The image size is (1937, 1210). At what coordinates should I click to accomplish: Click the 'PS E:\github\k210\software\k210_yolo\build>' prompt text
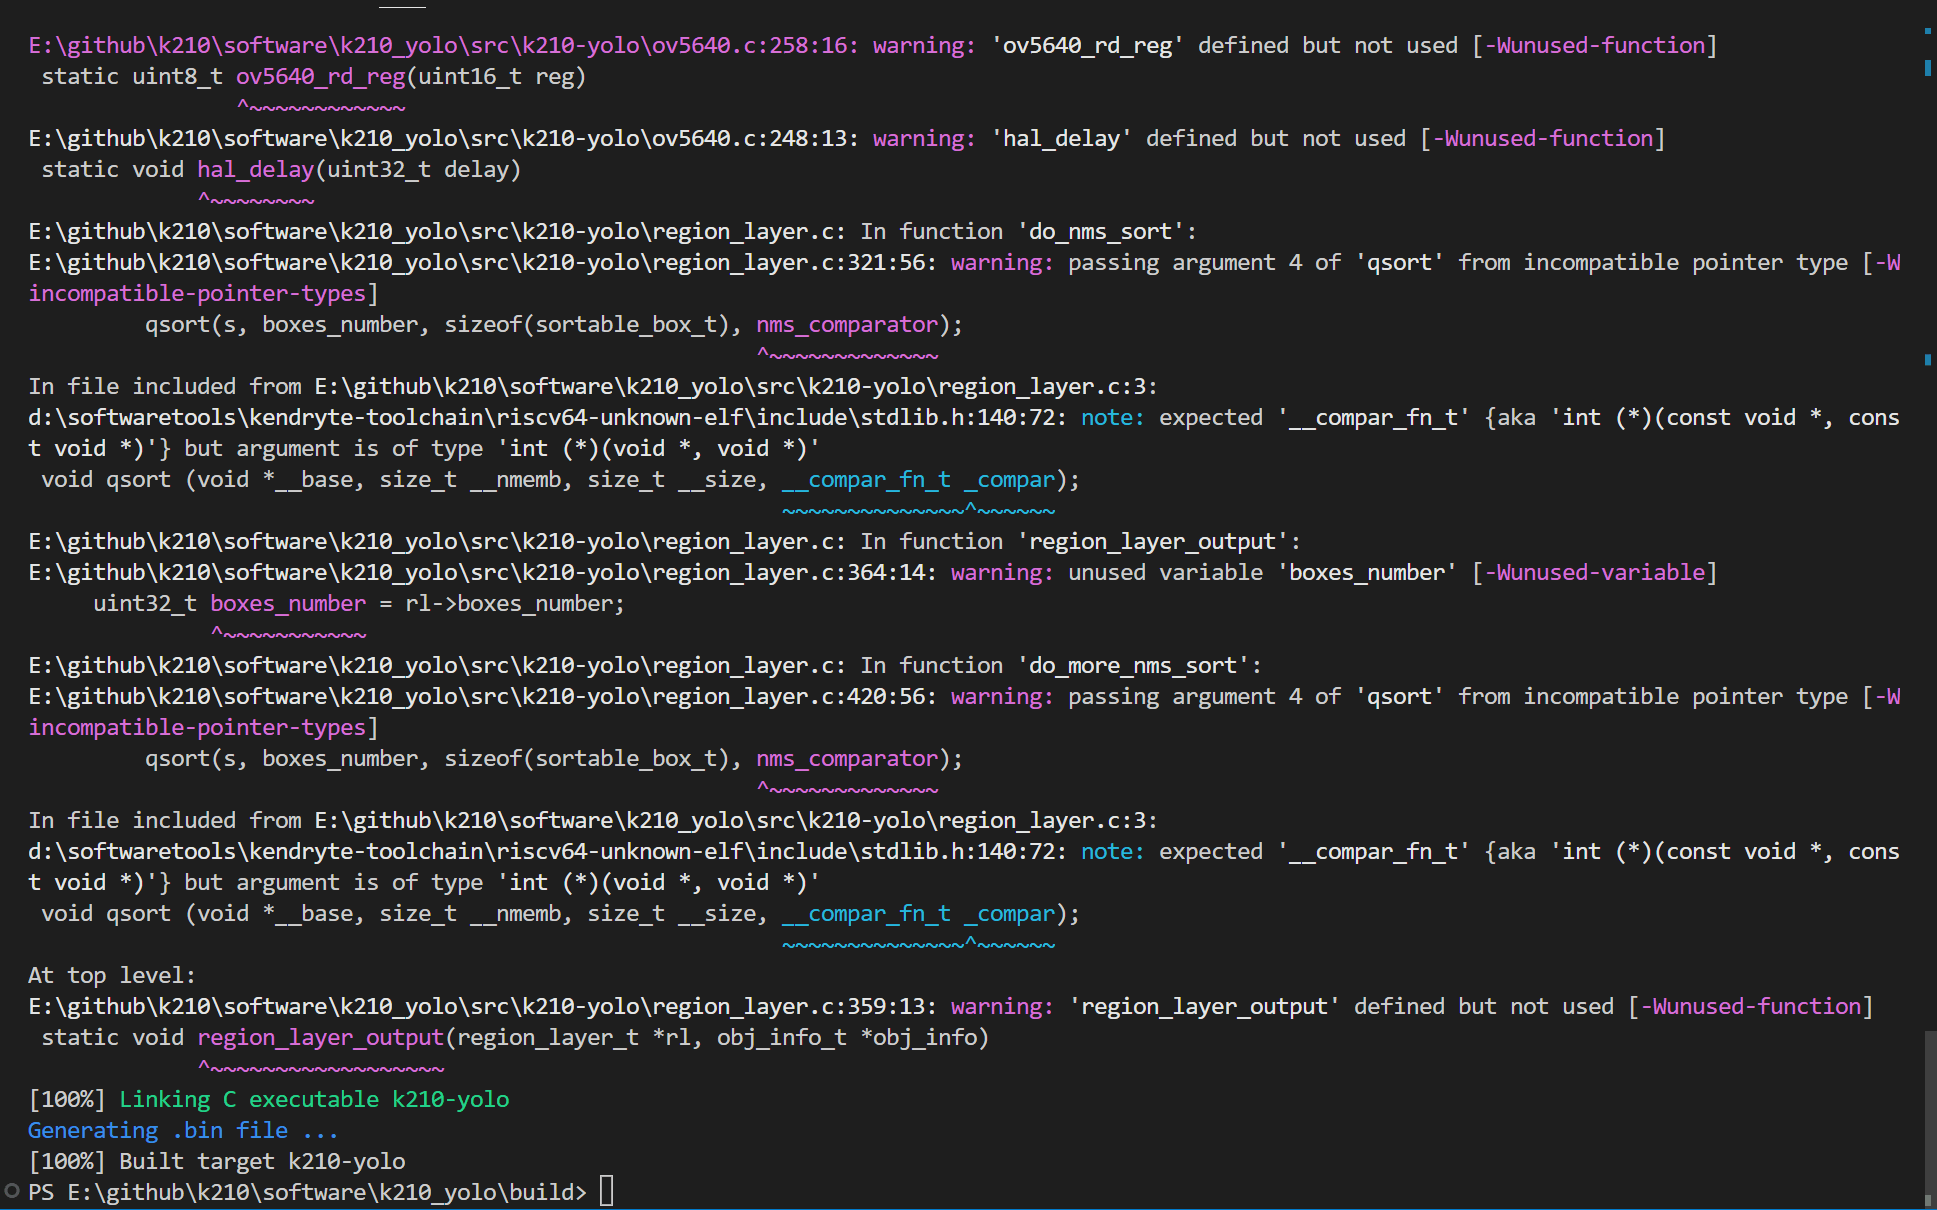click(307, 1193)
